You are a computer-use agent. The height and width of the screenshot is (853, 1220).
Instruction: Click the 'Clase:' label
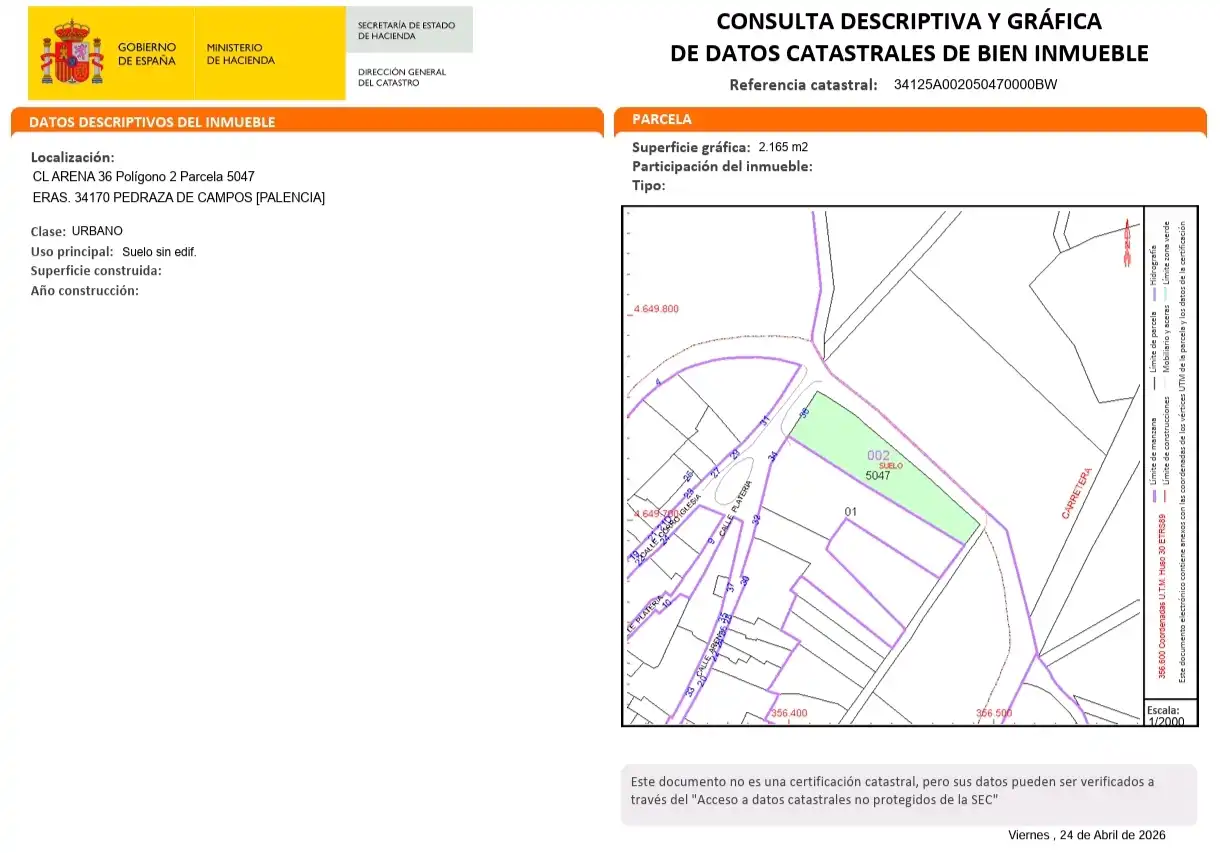click(48, 232)
